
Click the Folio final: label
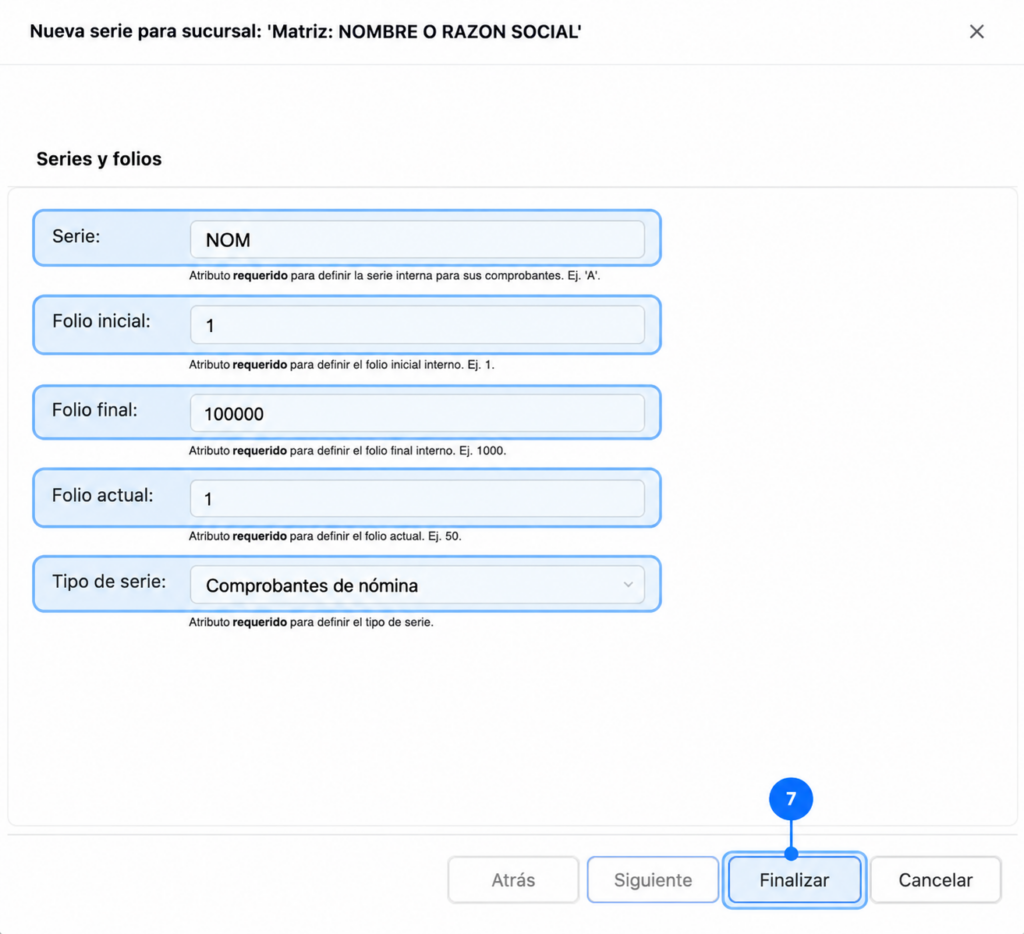point(95,410)
